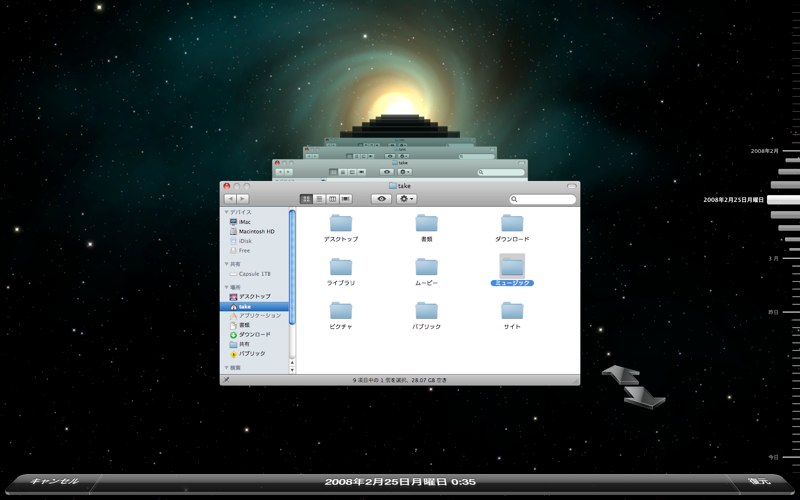
Task: Click 復元 to restore the selection
Action: (x=759, y=481)
